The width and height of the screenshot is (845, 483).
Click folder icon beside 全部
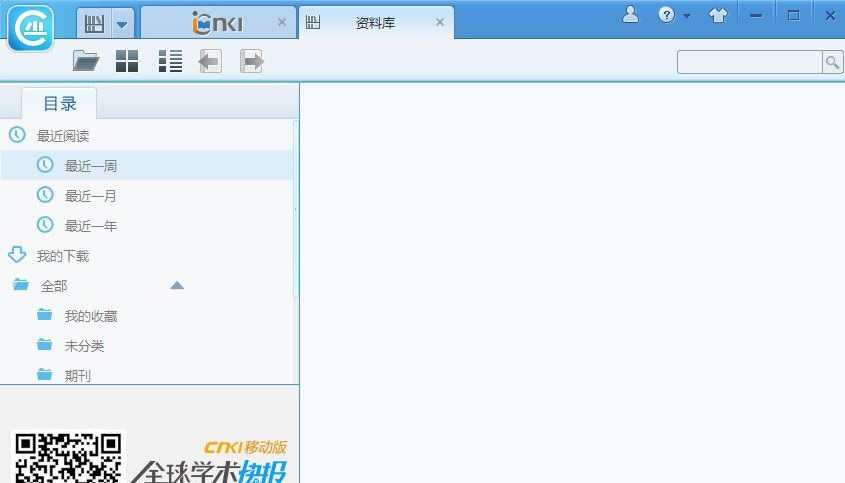click(x=21, y=284)
